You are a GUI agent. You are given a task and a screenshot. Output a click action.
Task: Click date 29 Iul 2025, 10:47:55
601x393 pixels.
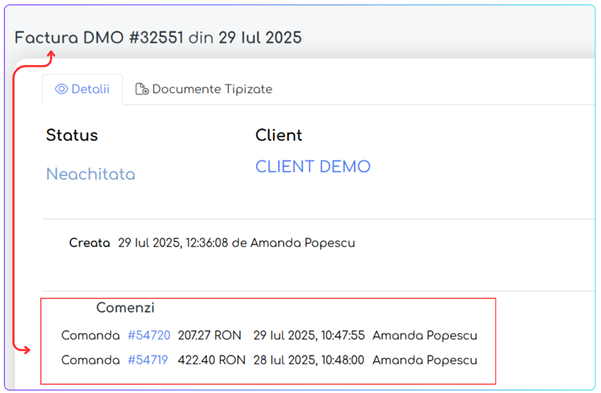coord(309,335)
